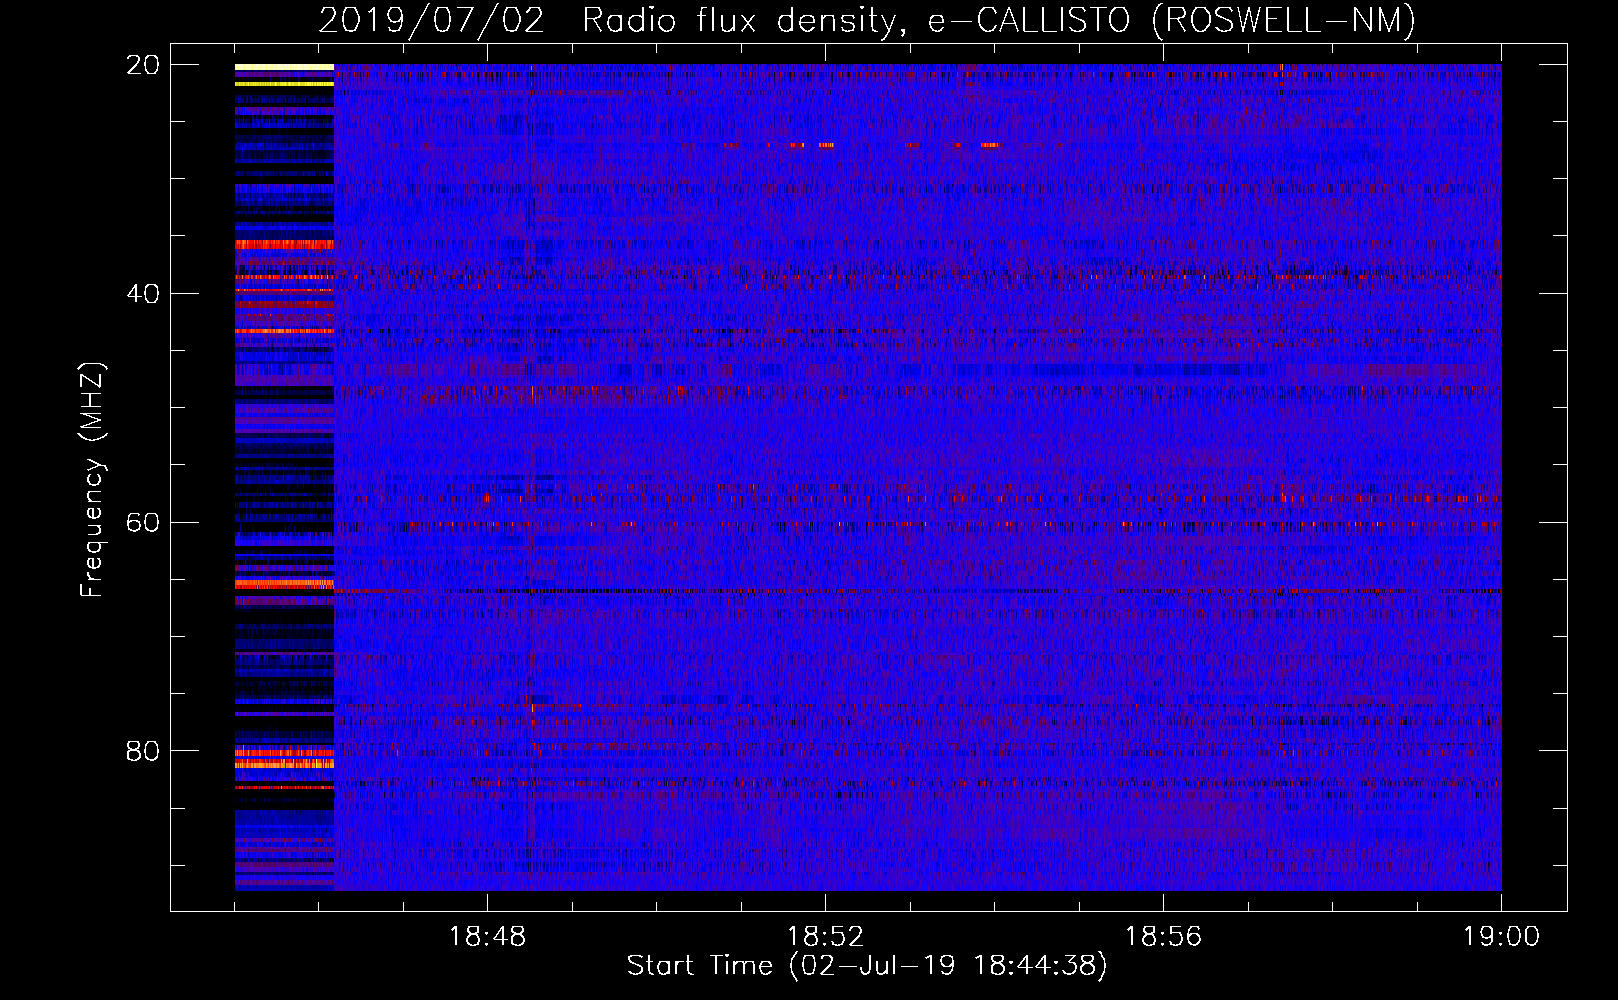
Task: Click the time tick label "19:00"
Action: [x=1501, y=937]
